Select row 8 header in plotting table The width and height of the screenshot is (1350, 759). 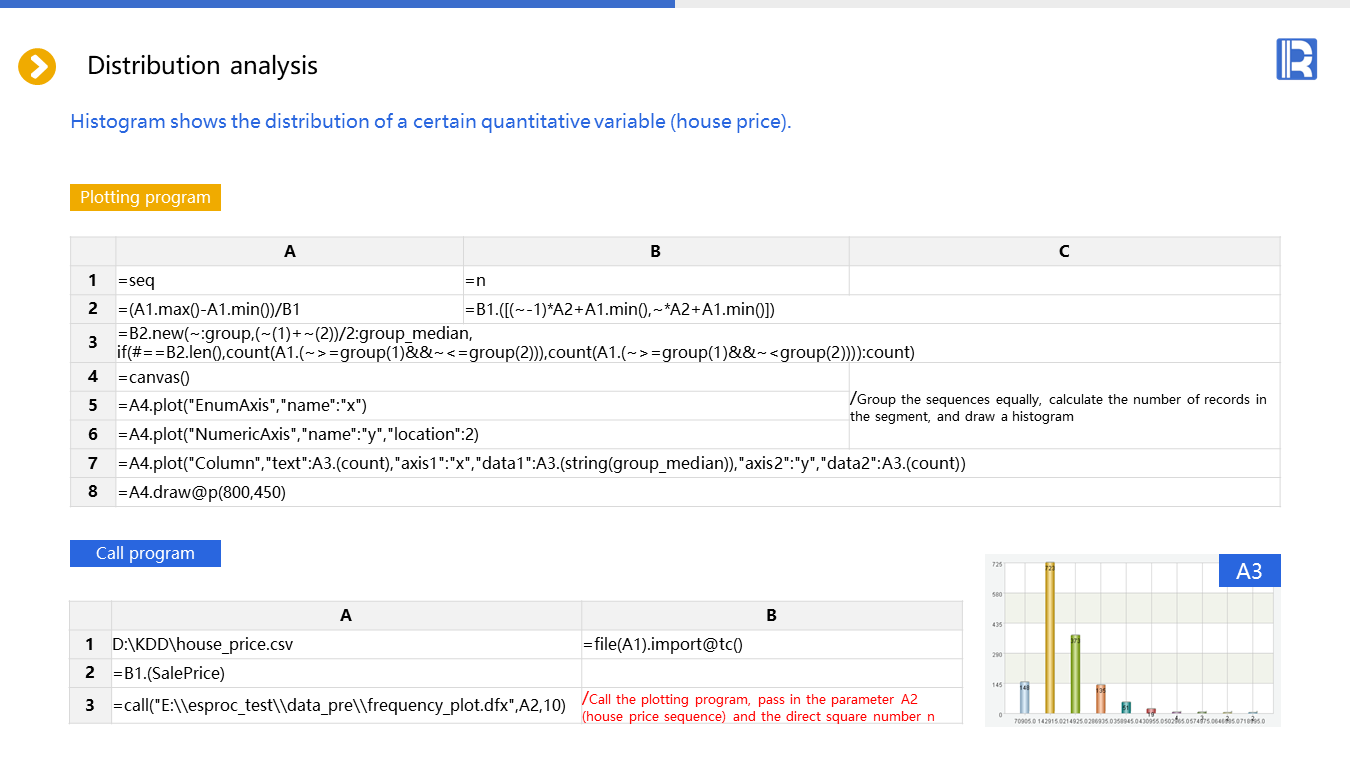coord(93,492)
